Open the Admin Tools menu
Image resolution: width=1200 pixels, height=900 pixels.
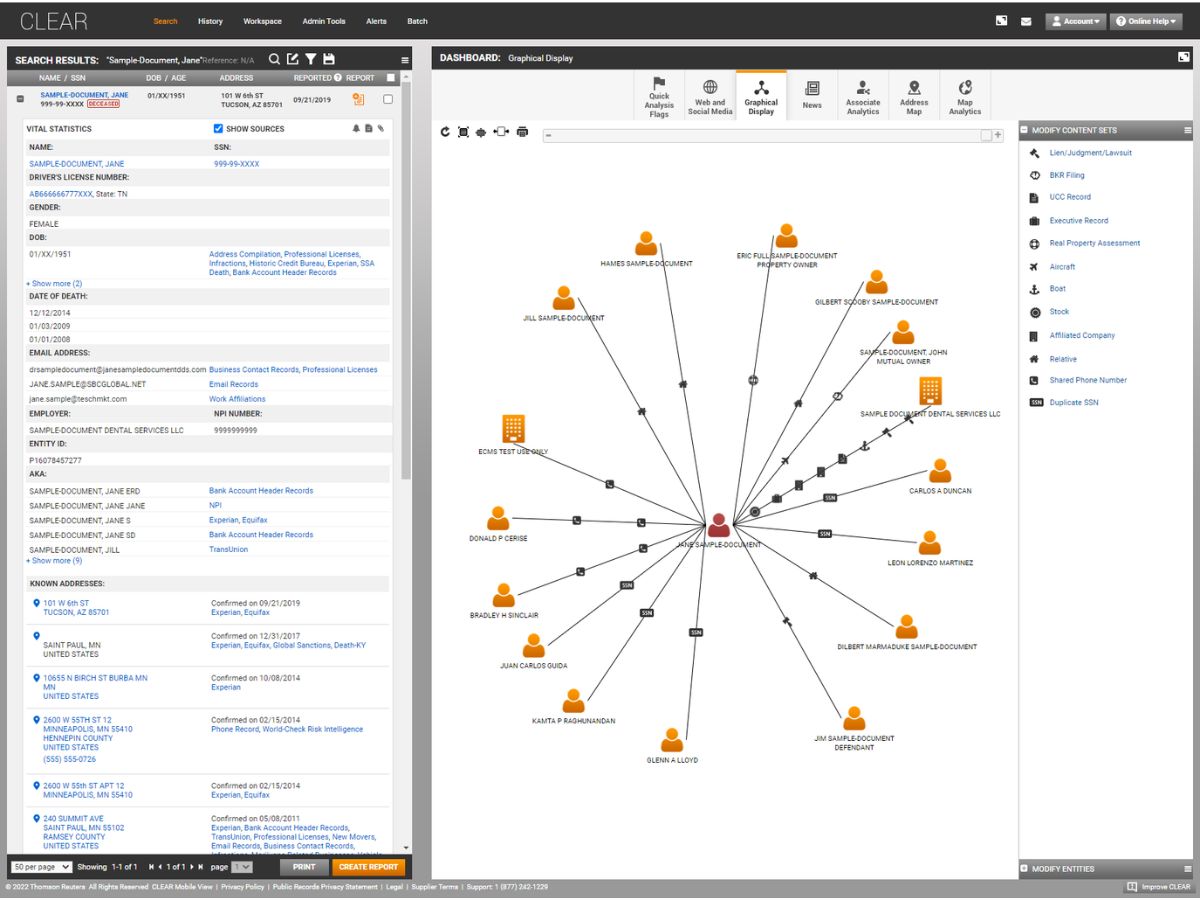324,21
